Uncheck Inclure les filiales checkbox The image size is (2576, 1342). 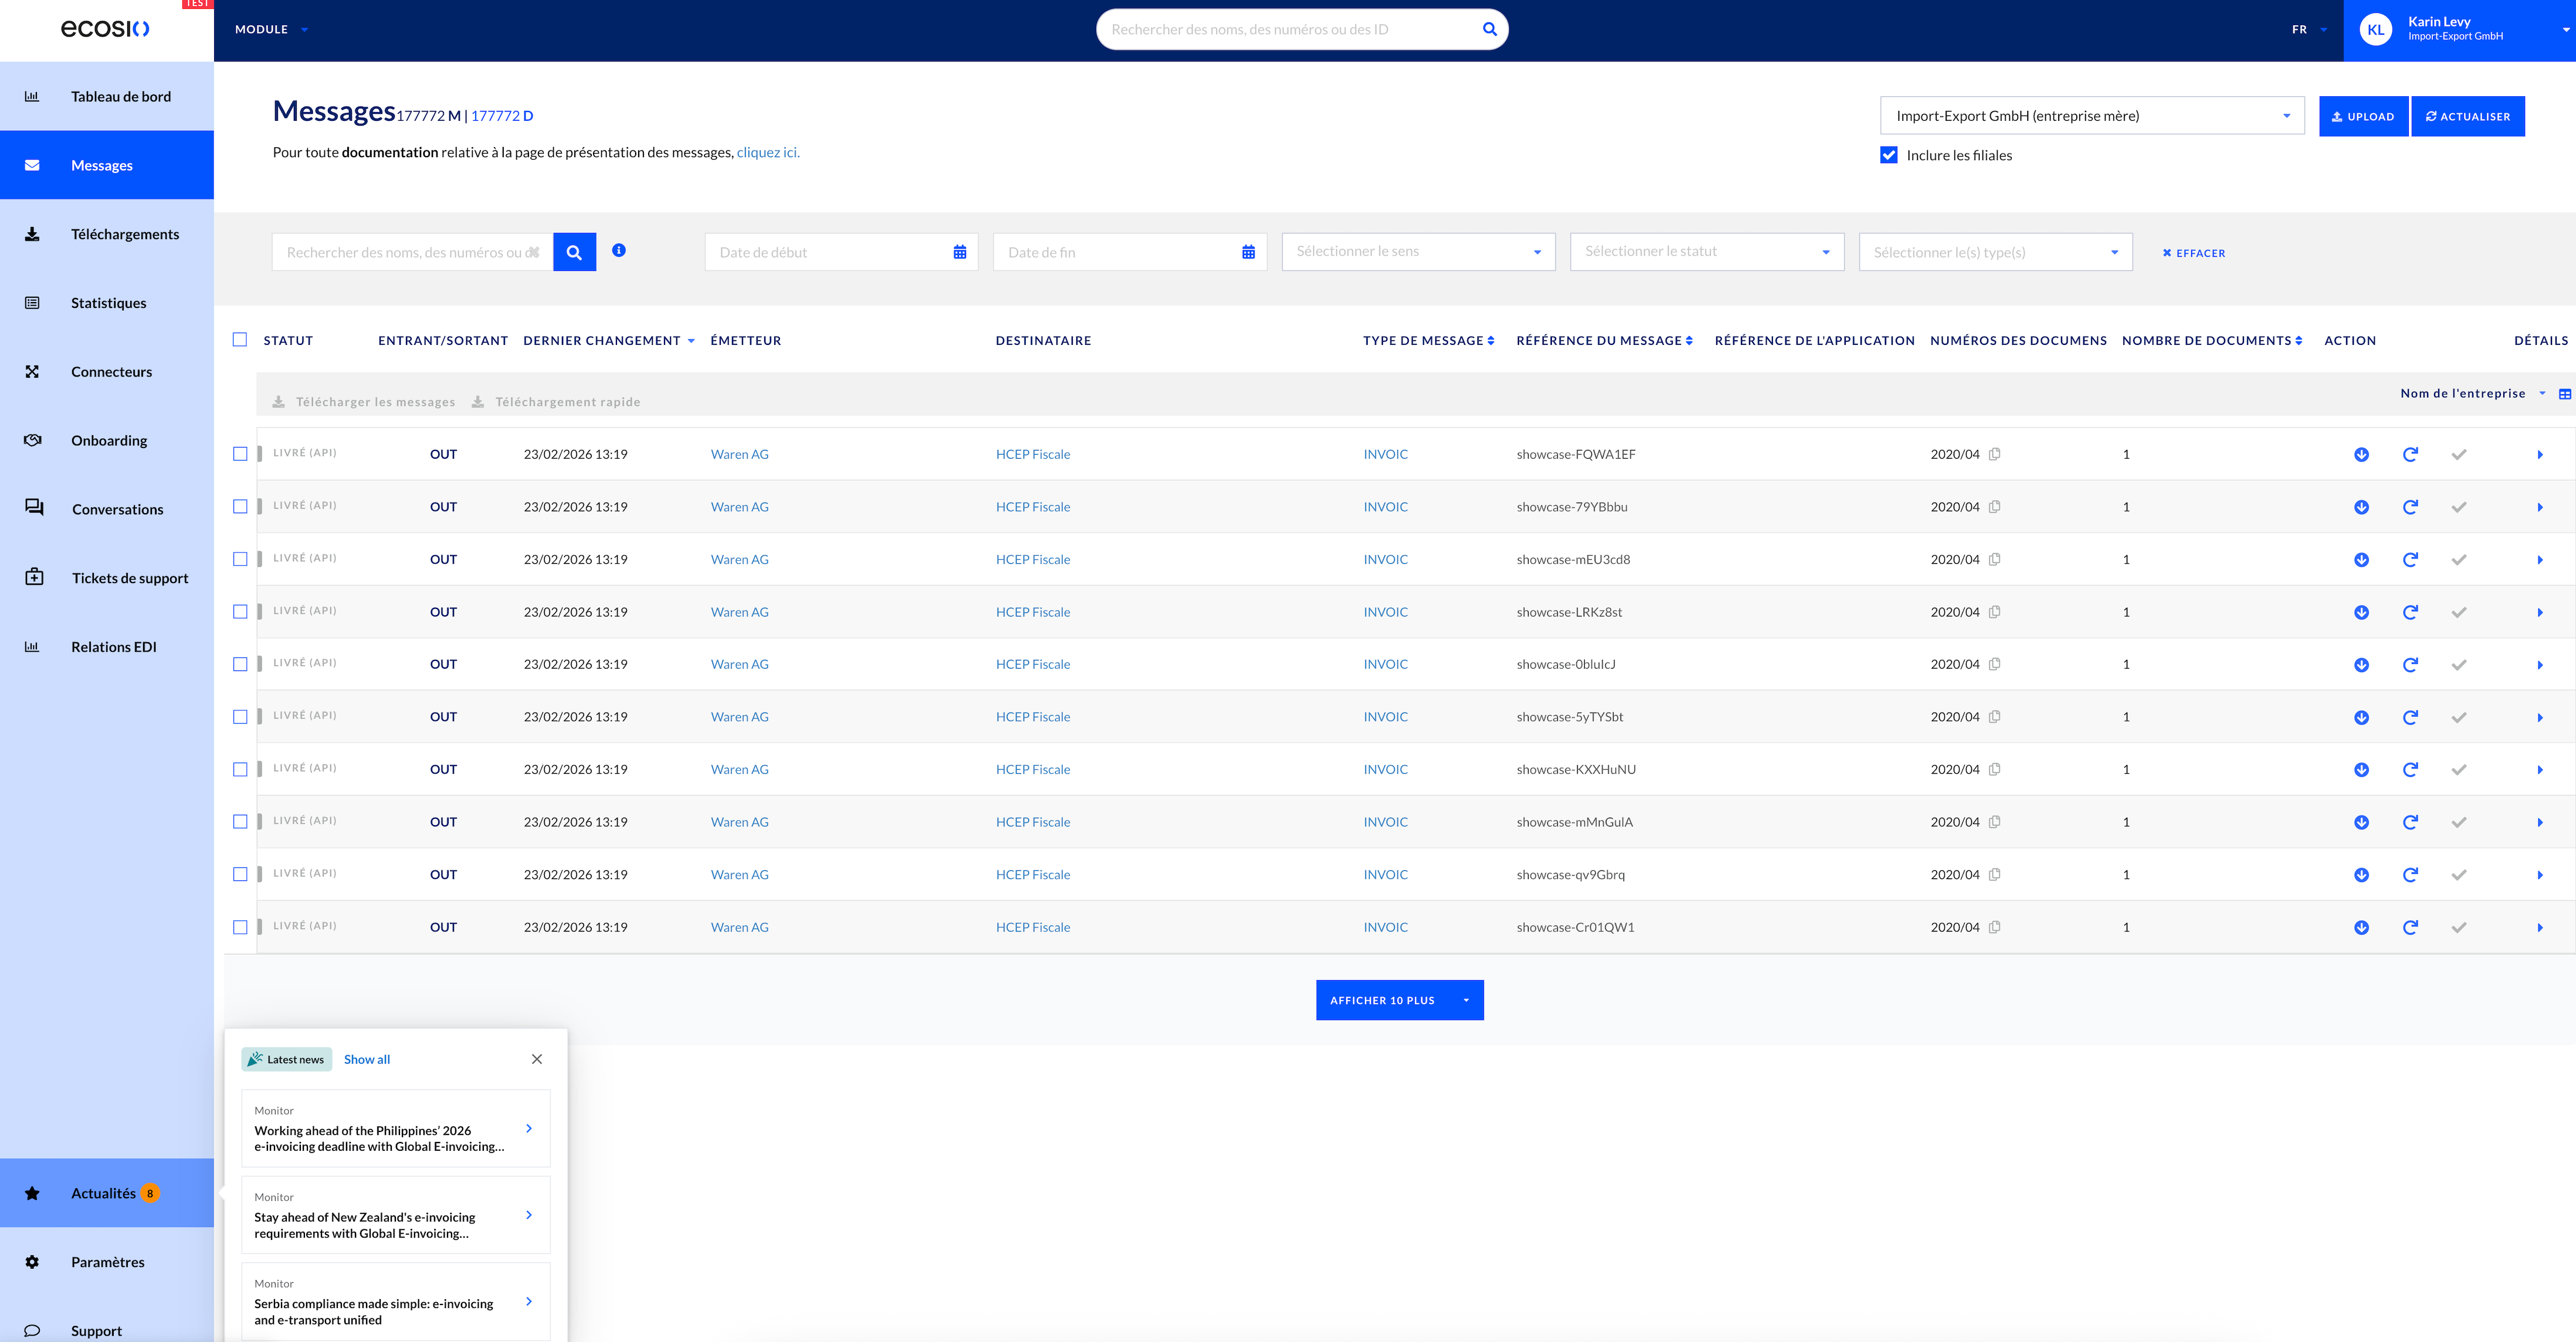1889,155
